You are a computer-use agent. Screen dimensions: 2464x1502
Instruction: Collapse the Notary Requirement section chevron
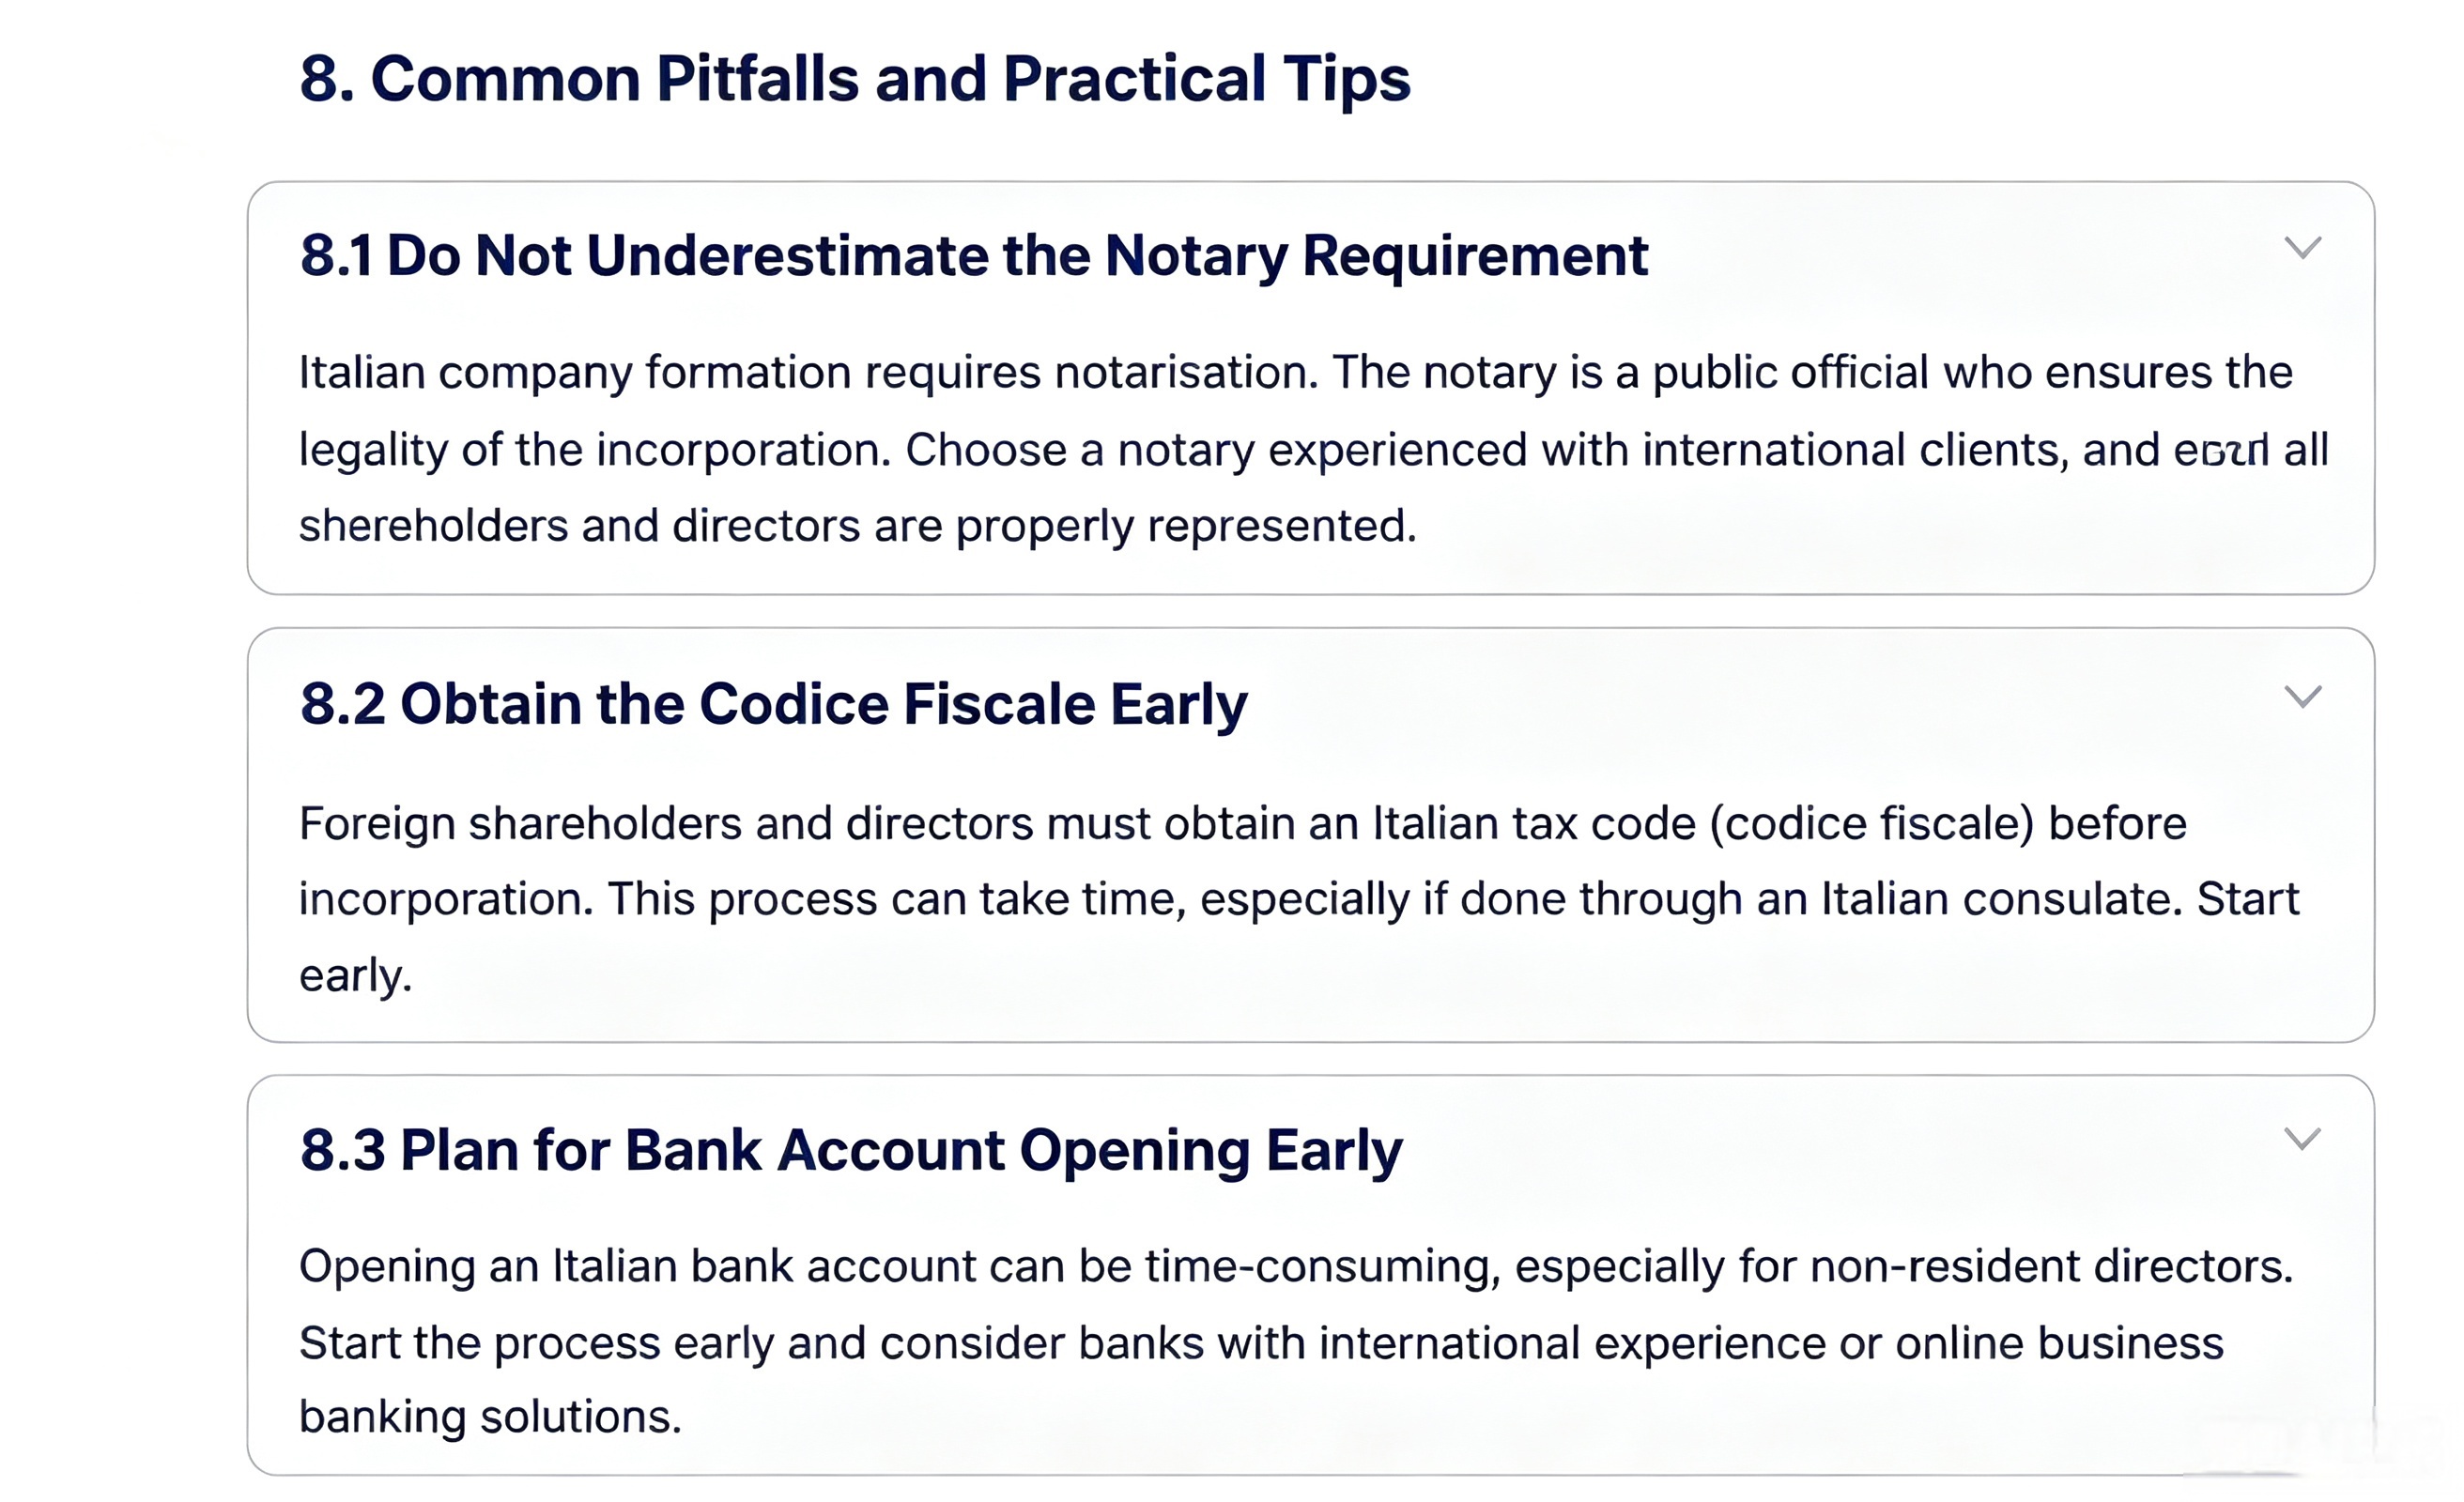click(x=2302, y=247)
